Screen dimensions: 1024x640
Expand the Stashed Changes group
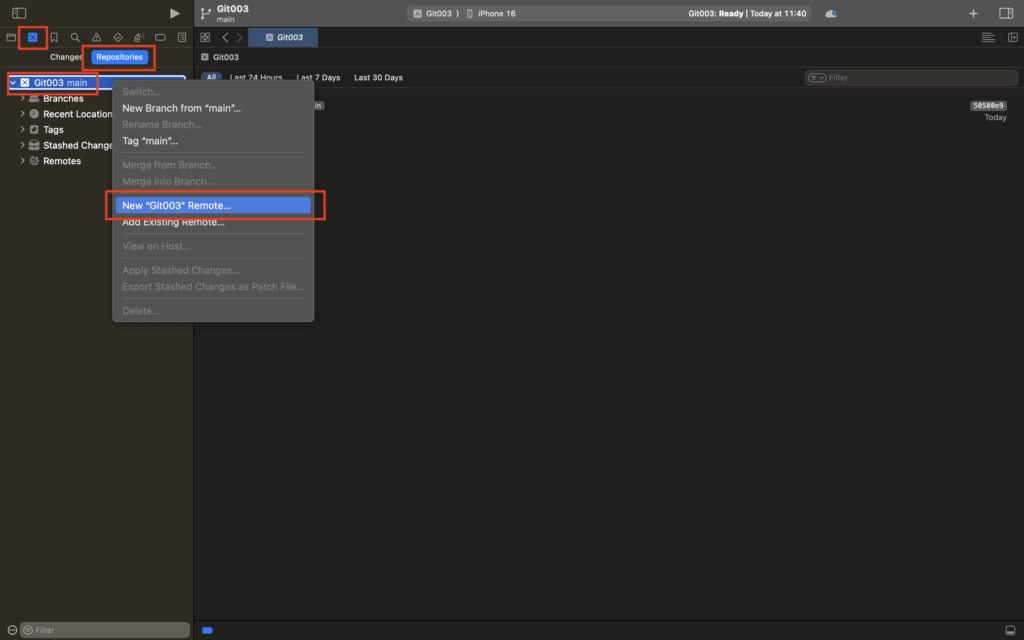22,145
